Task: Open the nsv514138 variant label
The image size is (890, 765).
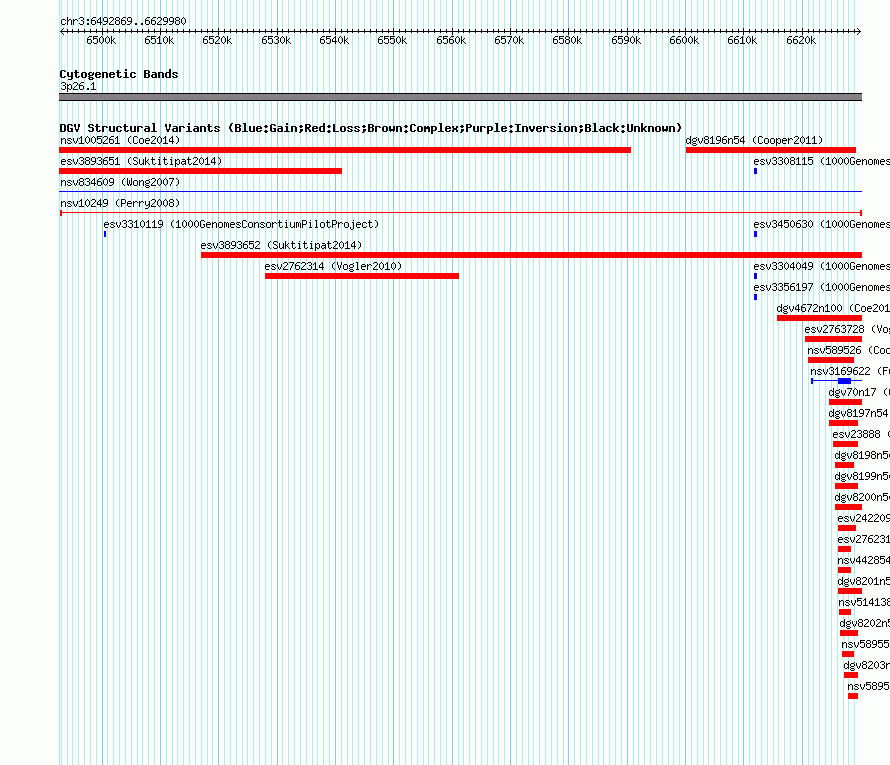Action: pos(864,602)
